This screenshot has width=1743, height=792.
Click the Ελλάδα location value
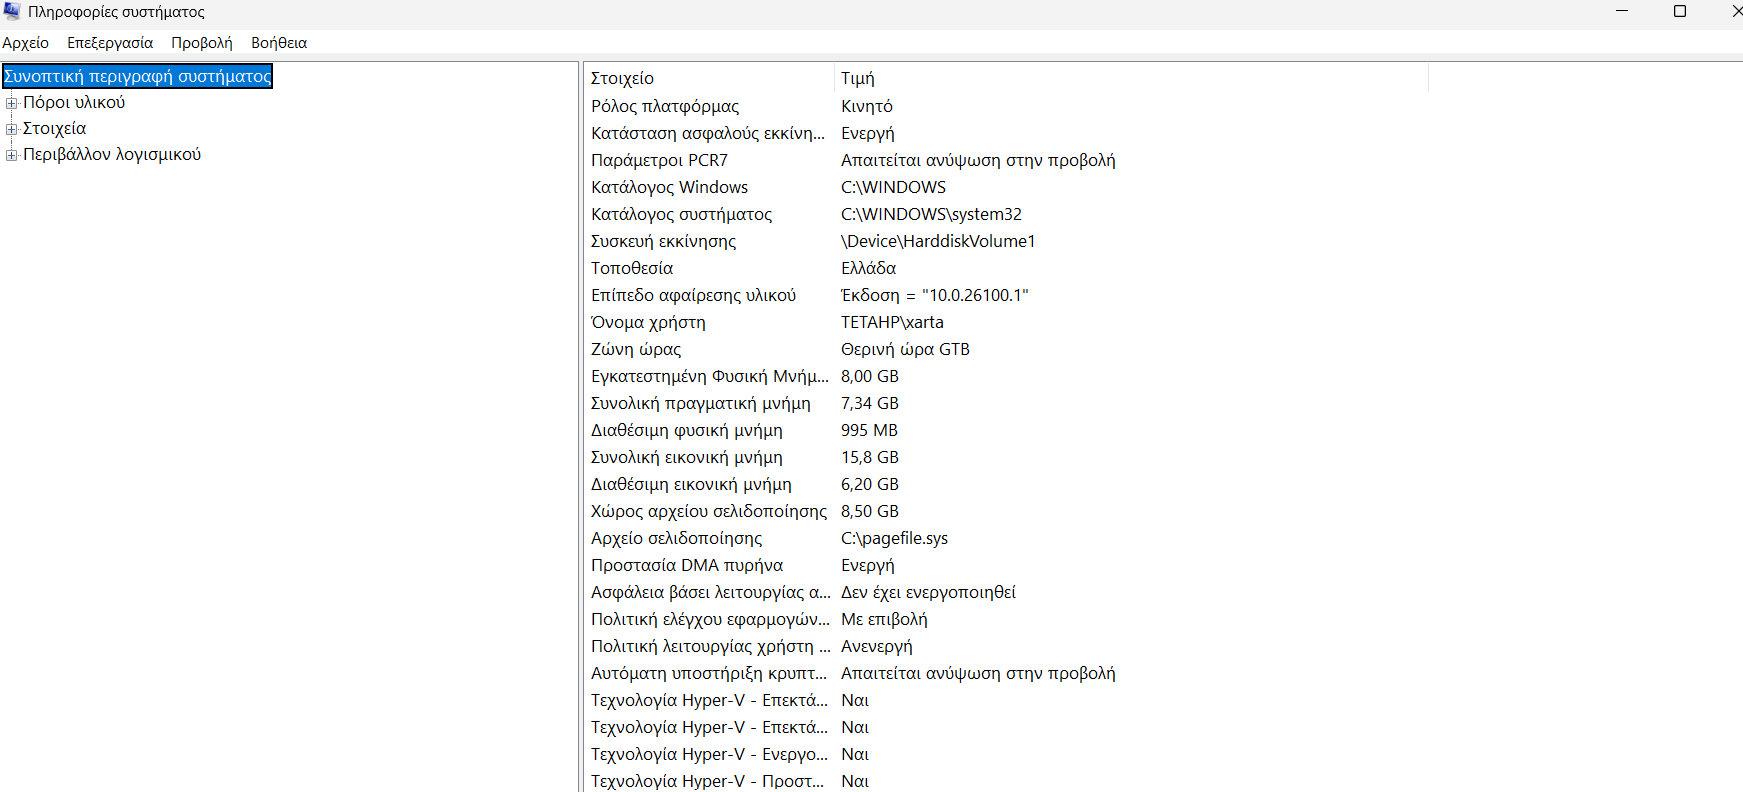point(868,268)
